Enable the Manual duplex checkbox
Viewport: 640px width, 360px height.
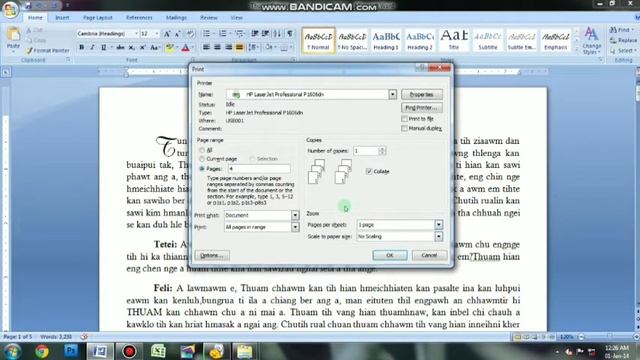point(404,128)
